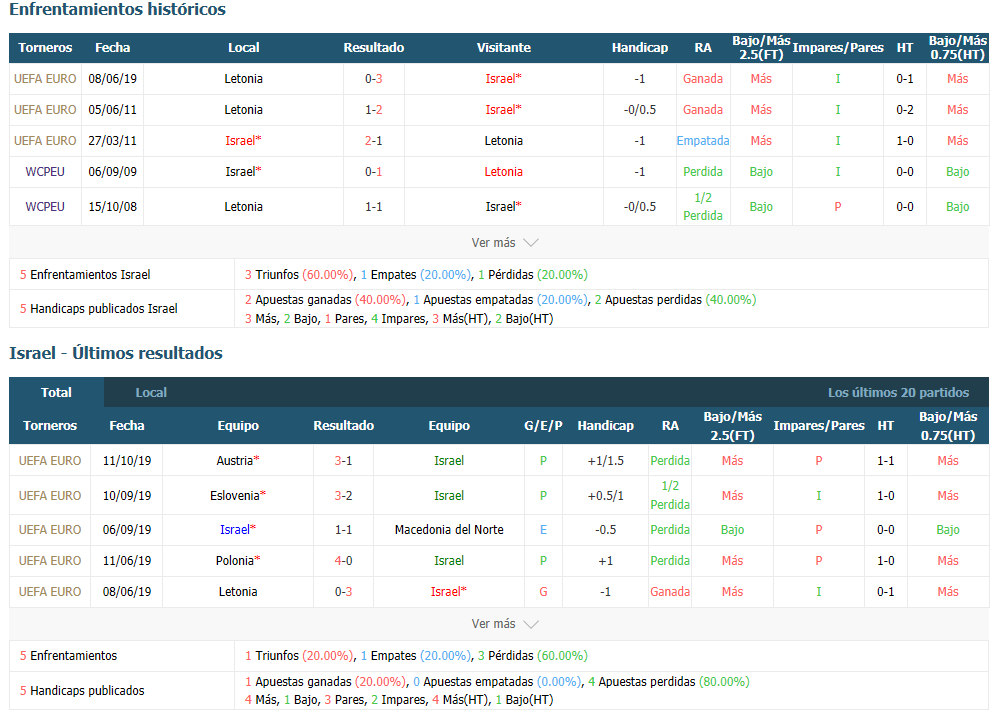Click result 1-2 in 05/06/11 row
This screenshot has width=996, height=721.
click(x=374, y=110)
